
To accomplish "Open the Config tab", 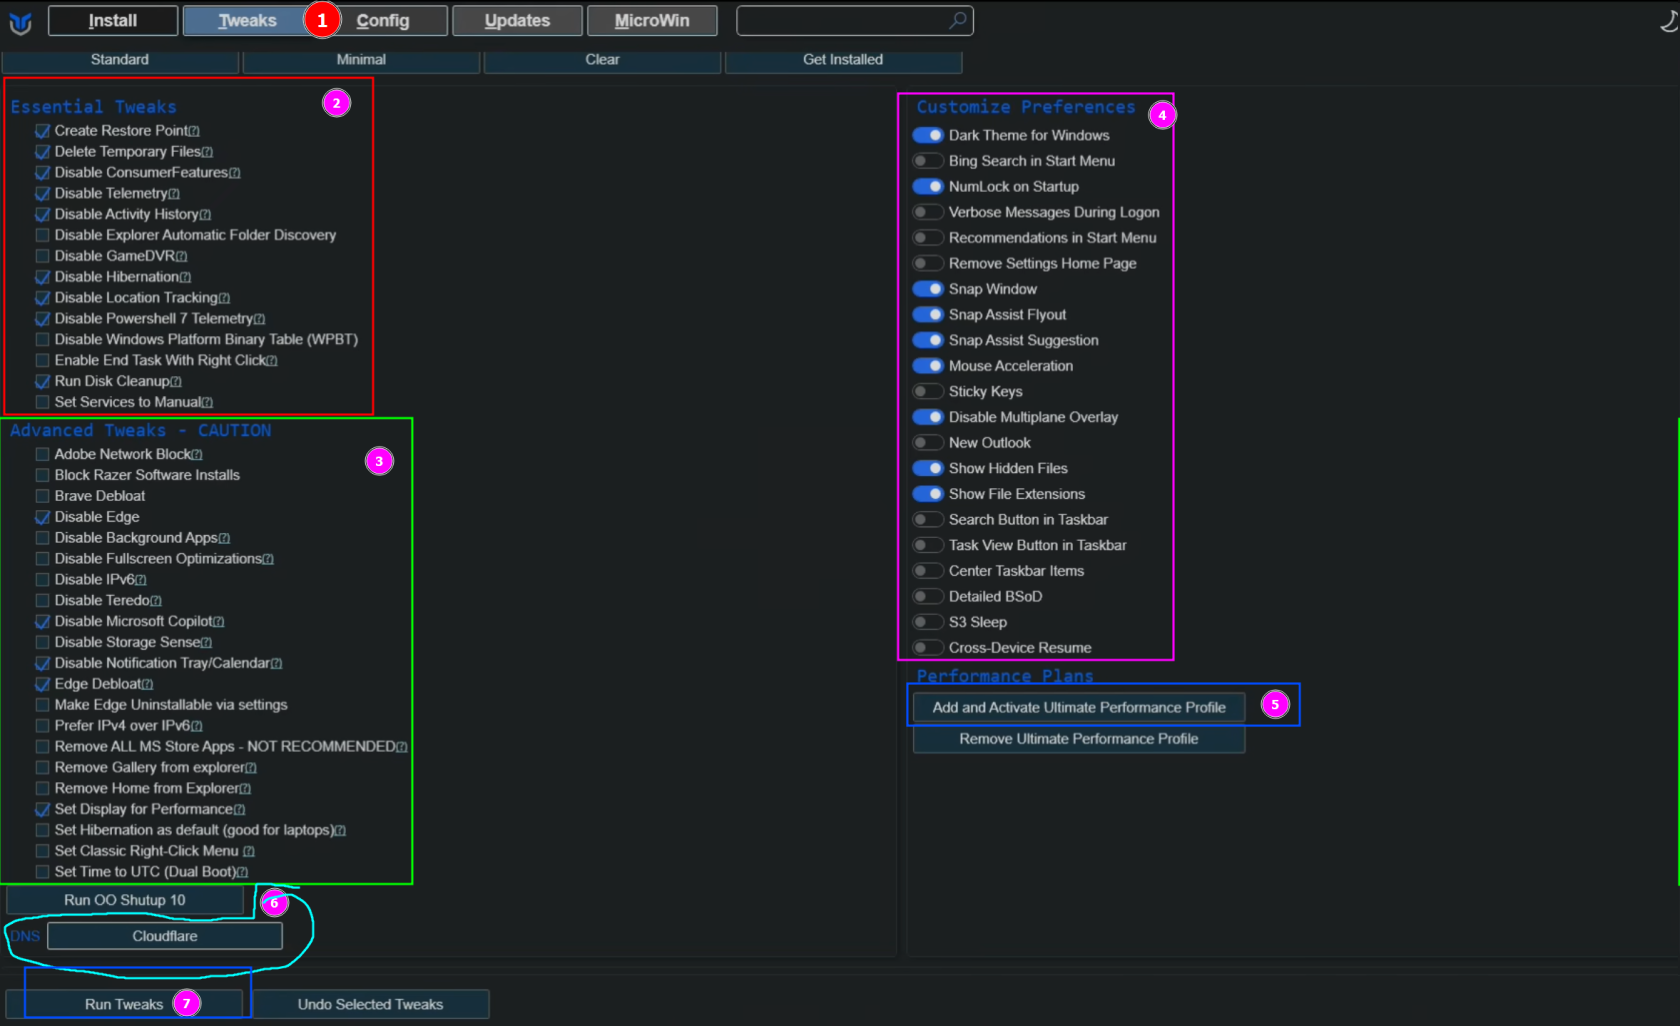I will pos(383,21).
